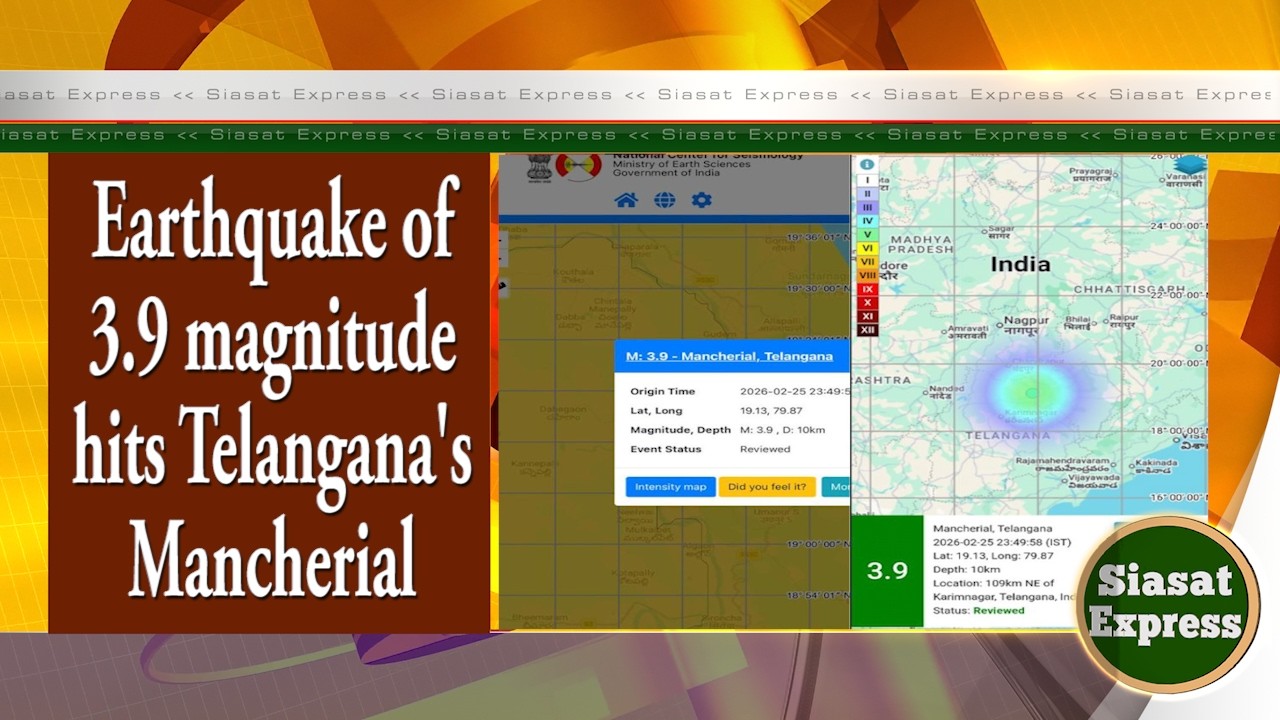This screenshot has width=1280, height=720.
Task: Open the map layers icon
Action: [x=1189, y=165]
